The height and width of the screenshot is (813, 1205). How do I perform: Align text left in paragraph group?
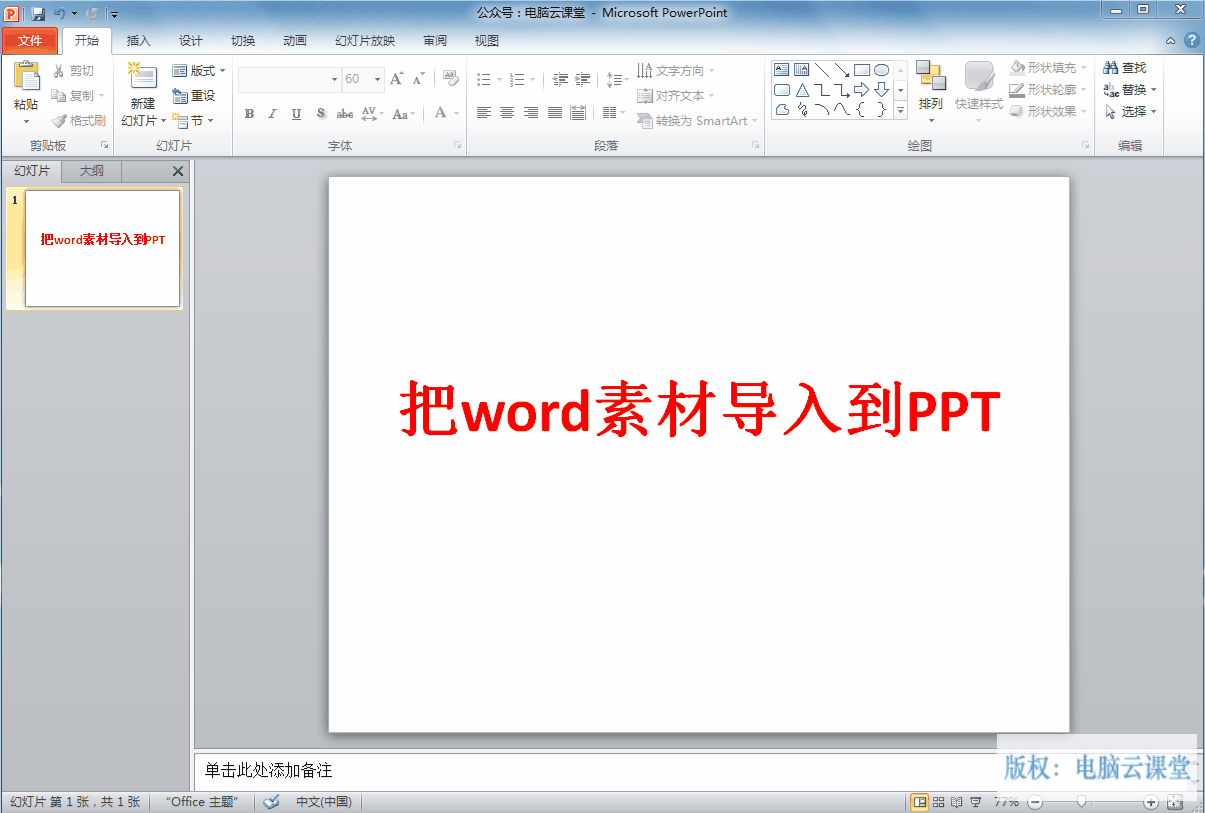pos(484,113)
